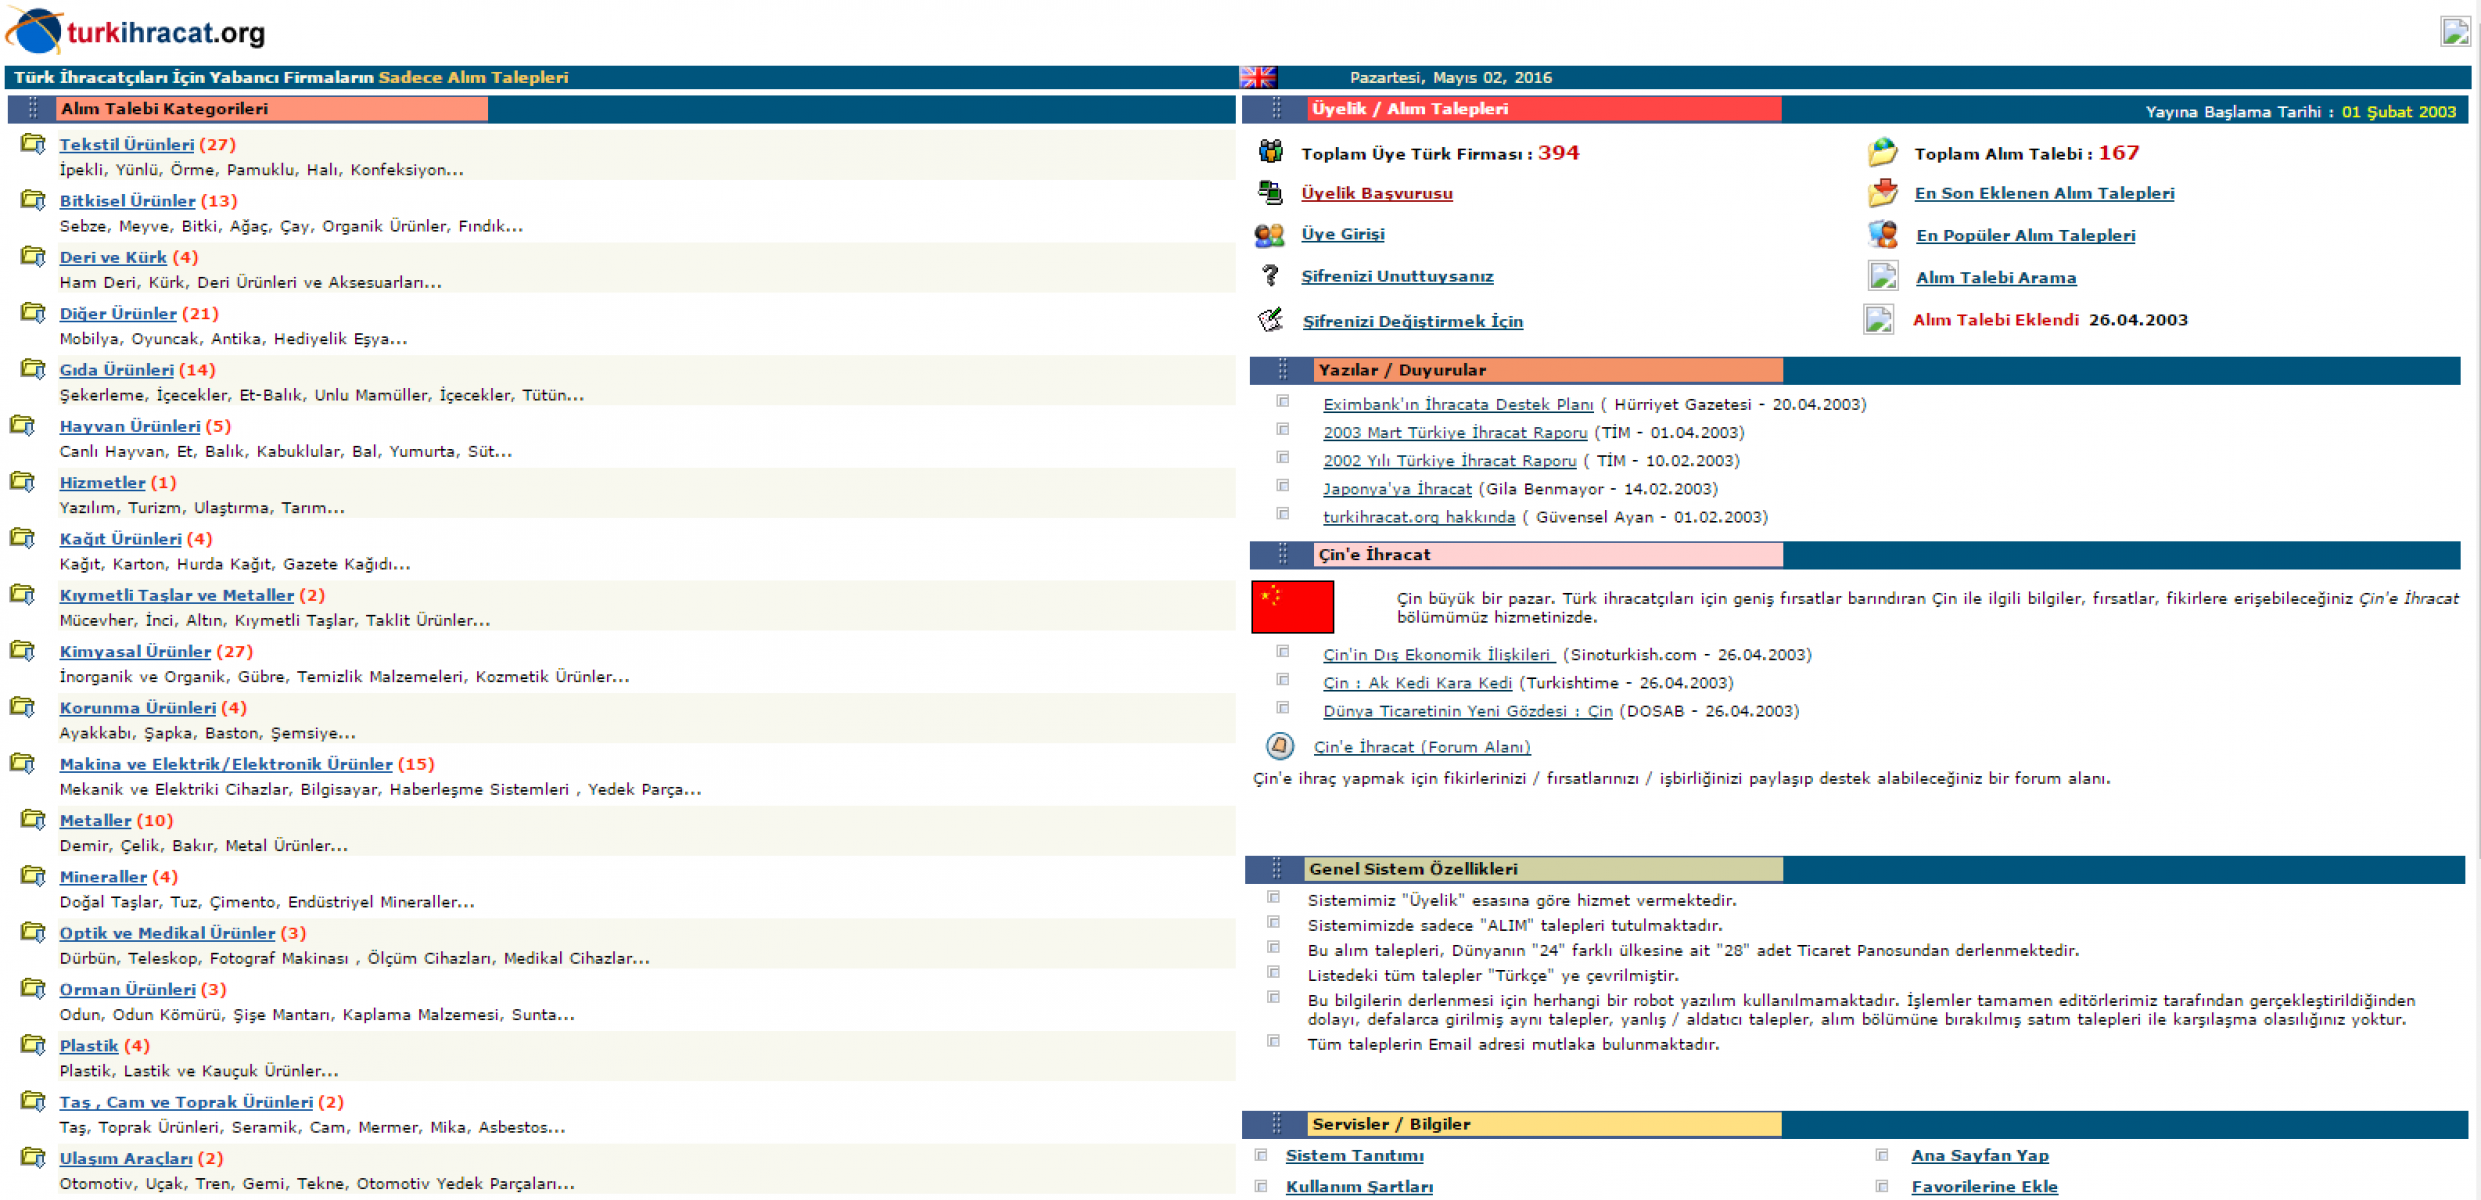Click bullet box beside Eximbank'ın İhracata Destek Planı
Screen dimensions: 2481x1200
click(x=1282, y=402)
